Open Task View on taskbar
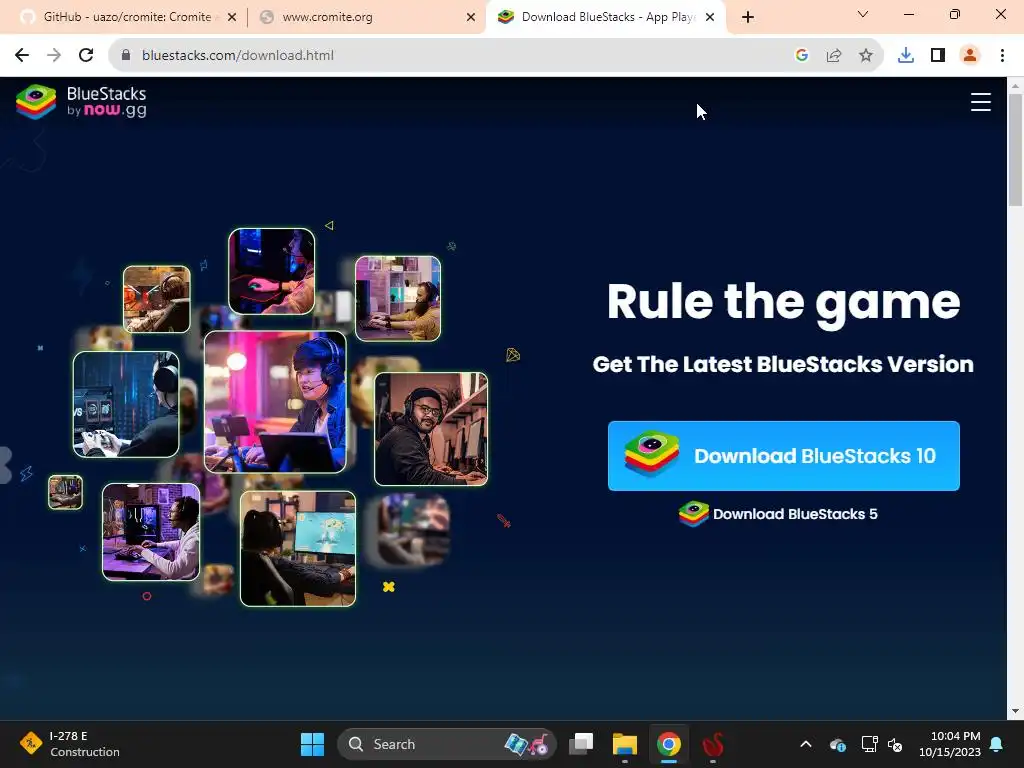1024x768 pixels. click(581, 744)
